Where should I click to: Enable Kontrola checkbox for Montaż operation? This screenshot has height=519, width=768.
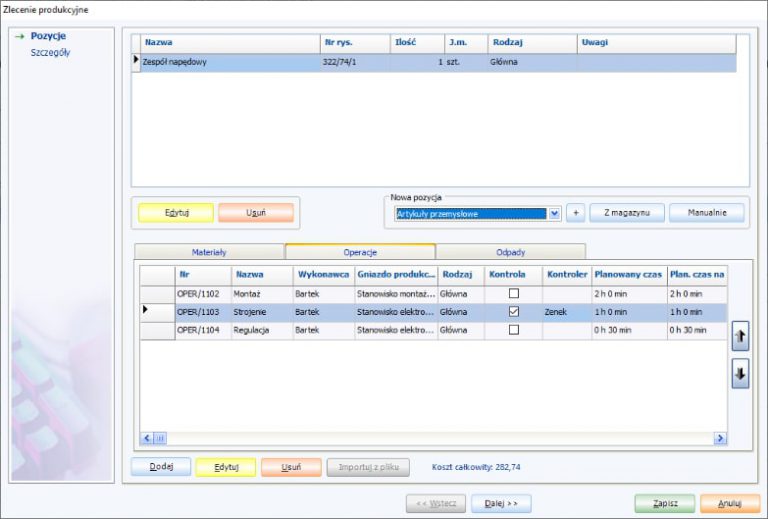[x=514, y=294]
